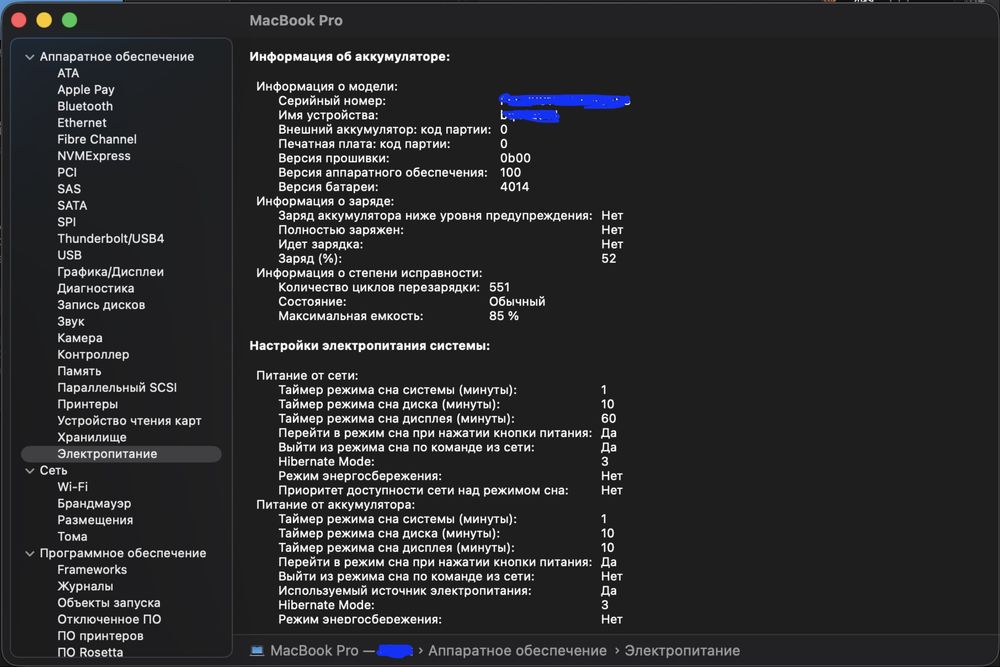Image resolution: width=1000 pixels, height=667 pixels.
Task: Select Тома under Сеть
Action: click(x=72, y=537)
